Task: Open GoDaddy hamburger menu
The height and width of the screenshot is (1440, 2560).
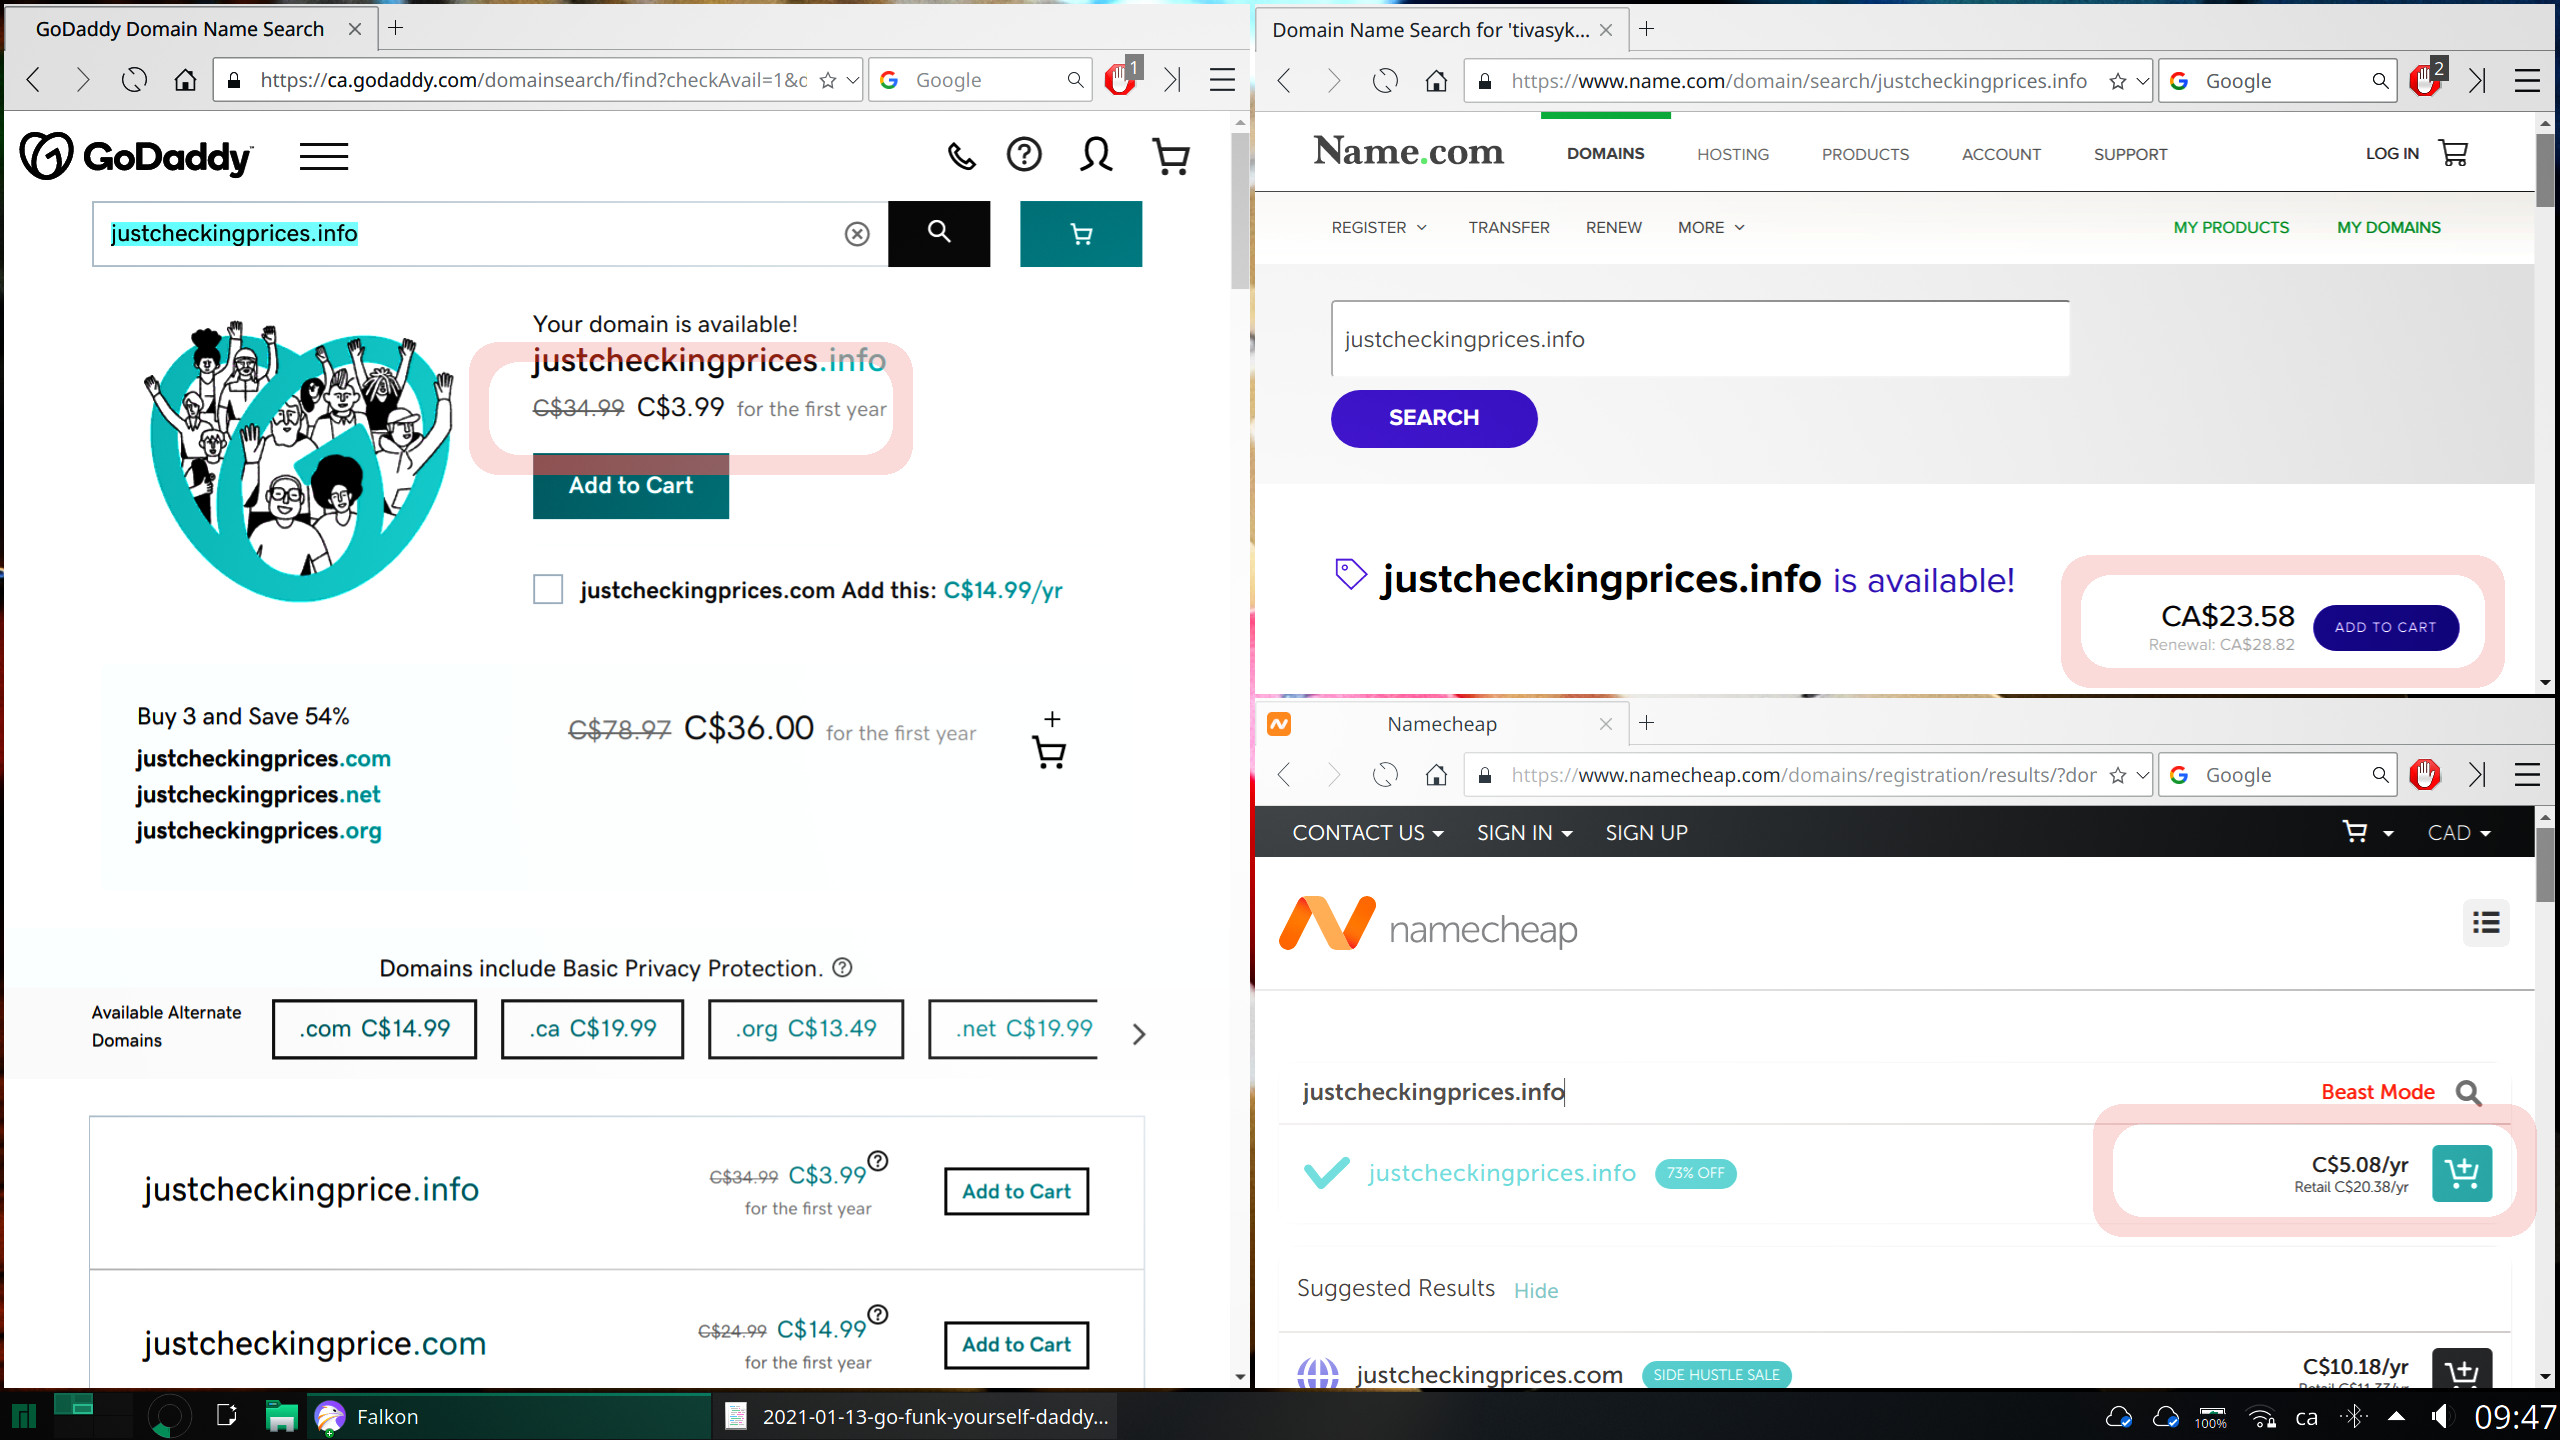Action: point(324,157)
